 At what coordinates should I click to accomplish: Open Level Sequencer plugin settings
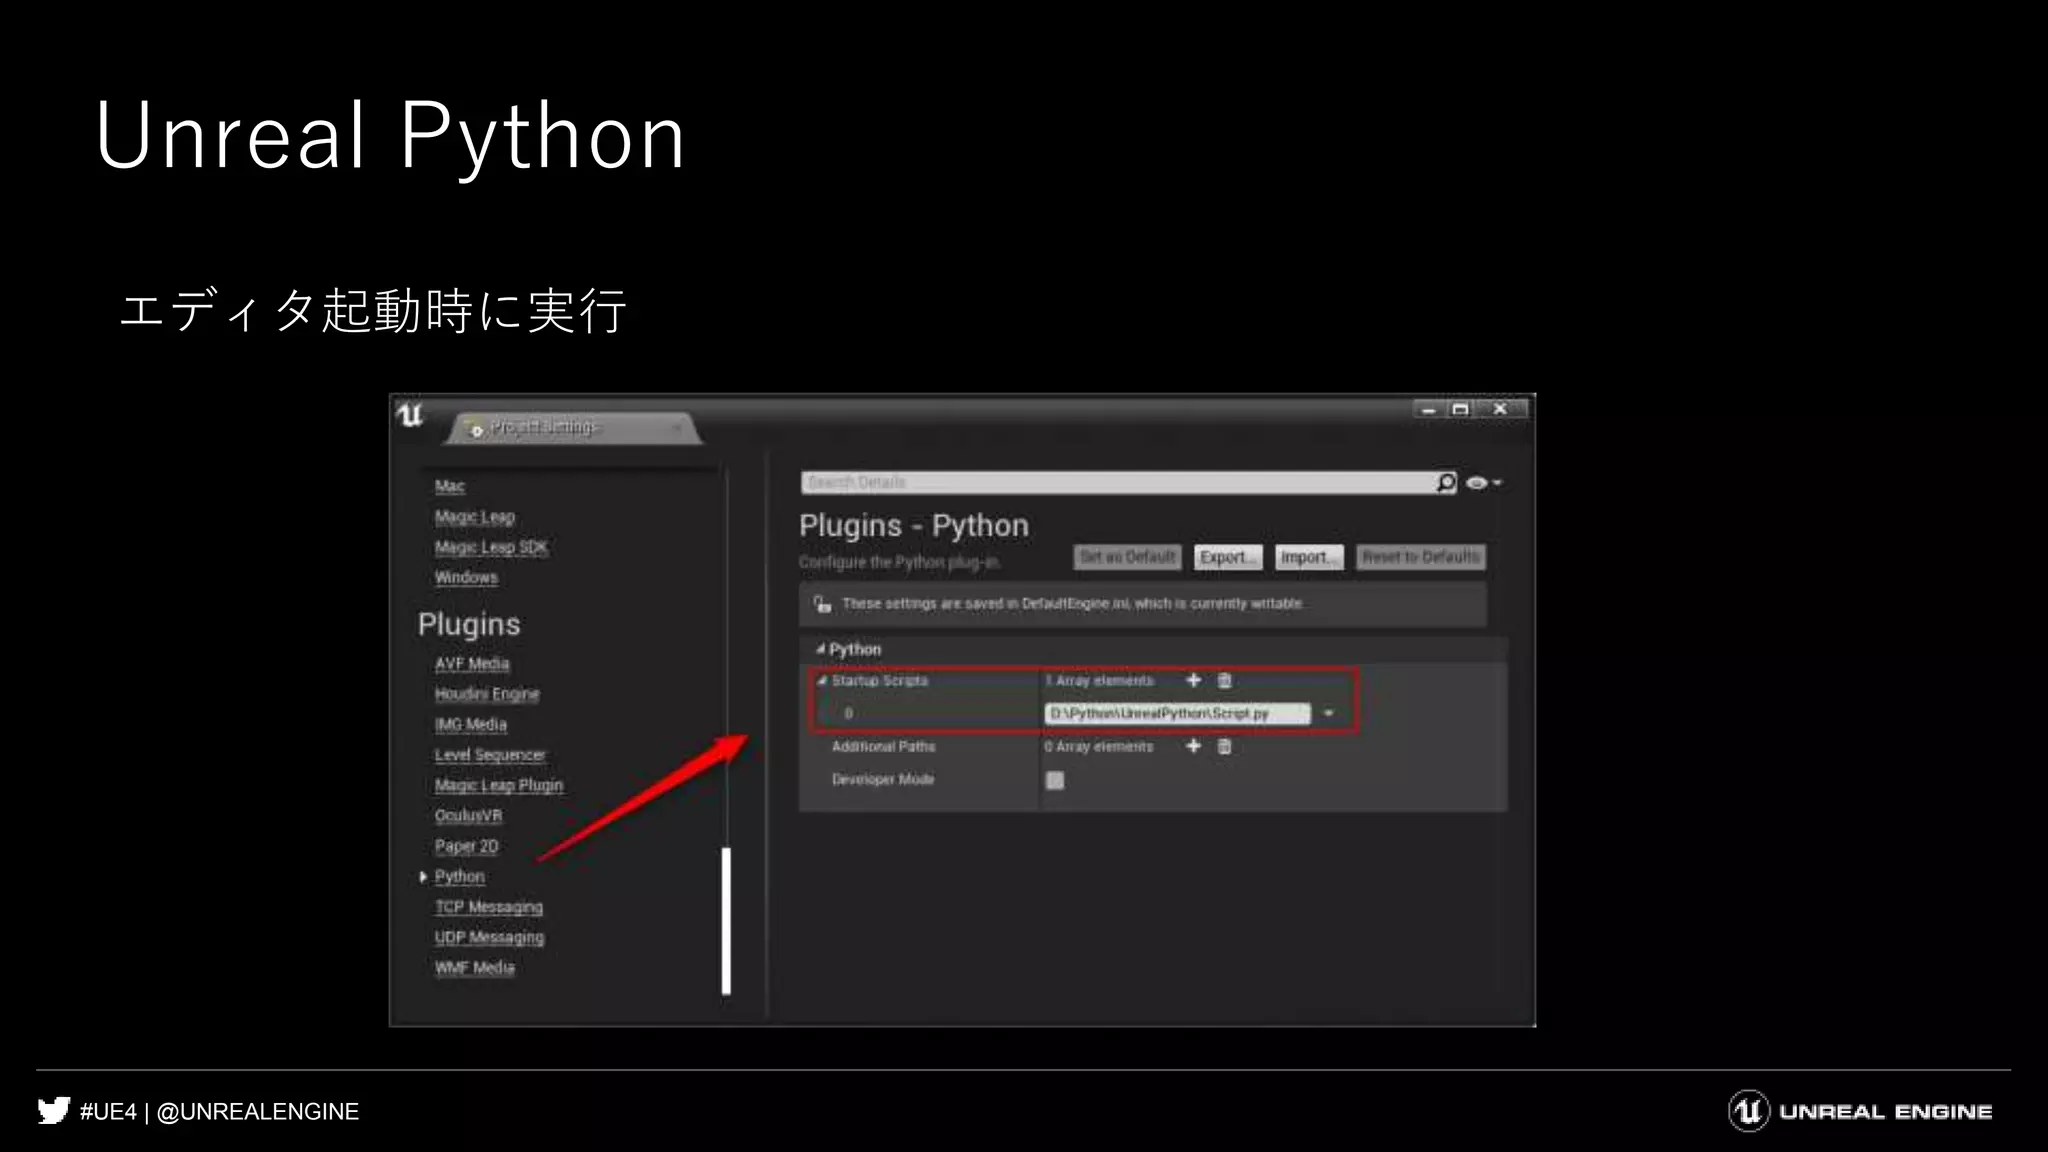(x=490, y=755)
